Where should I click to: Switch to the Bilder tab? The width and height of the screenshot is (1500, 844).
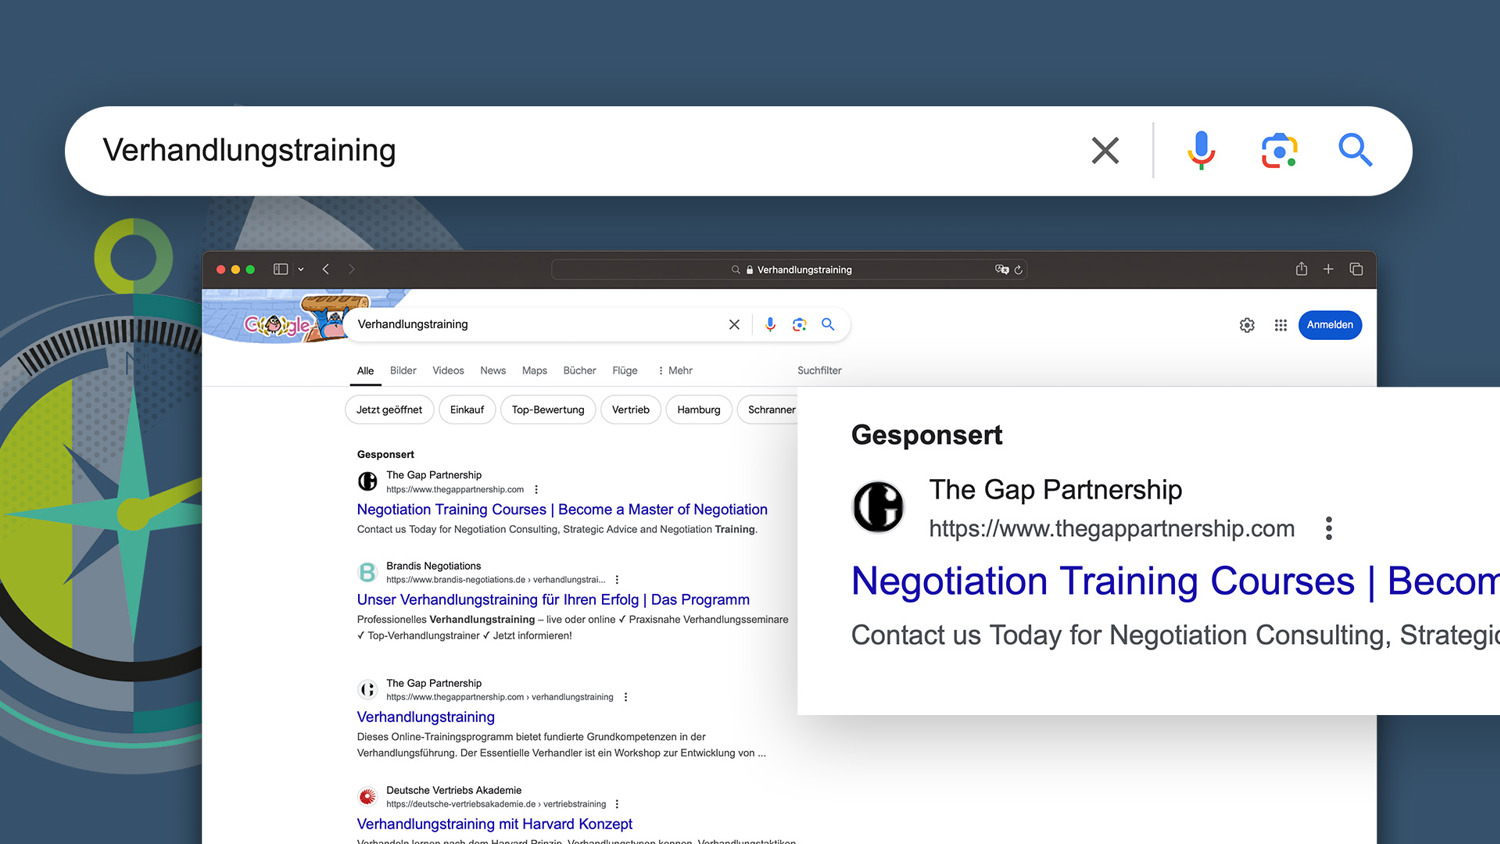[403, 370]
